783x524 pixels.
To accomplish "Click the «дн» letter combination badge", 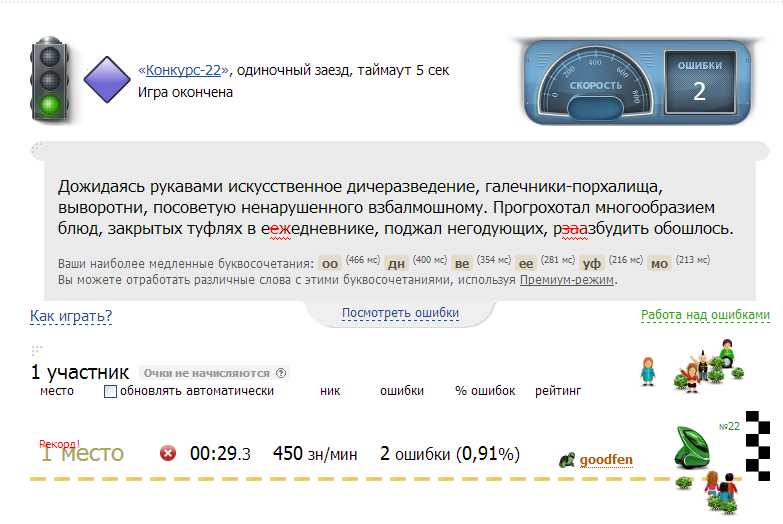I will click(396, 263).
